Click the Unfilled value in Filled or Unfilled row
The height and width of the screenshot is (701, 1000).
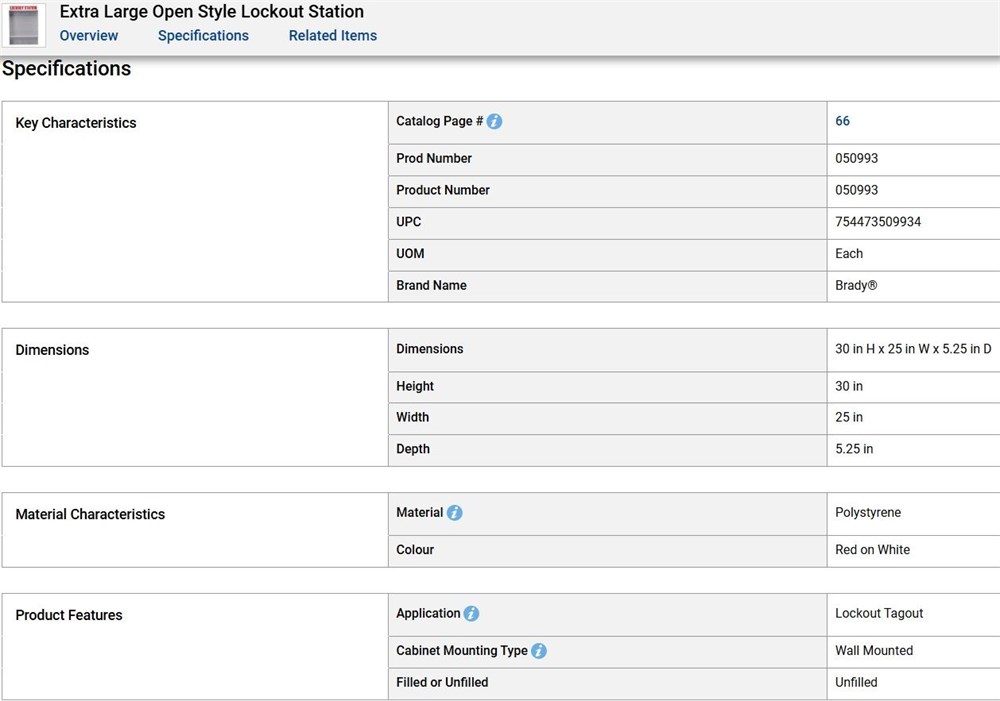(x=856, y=682)
